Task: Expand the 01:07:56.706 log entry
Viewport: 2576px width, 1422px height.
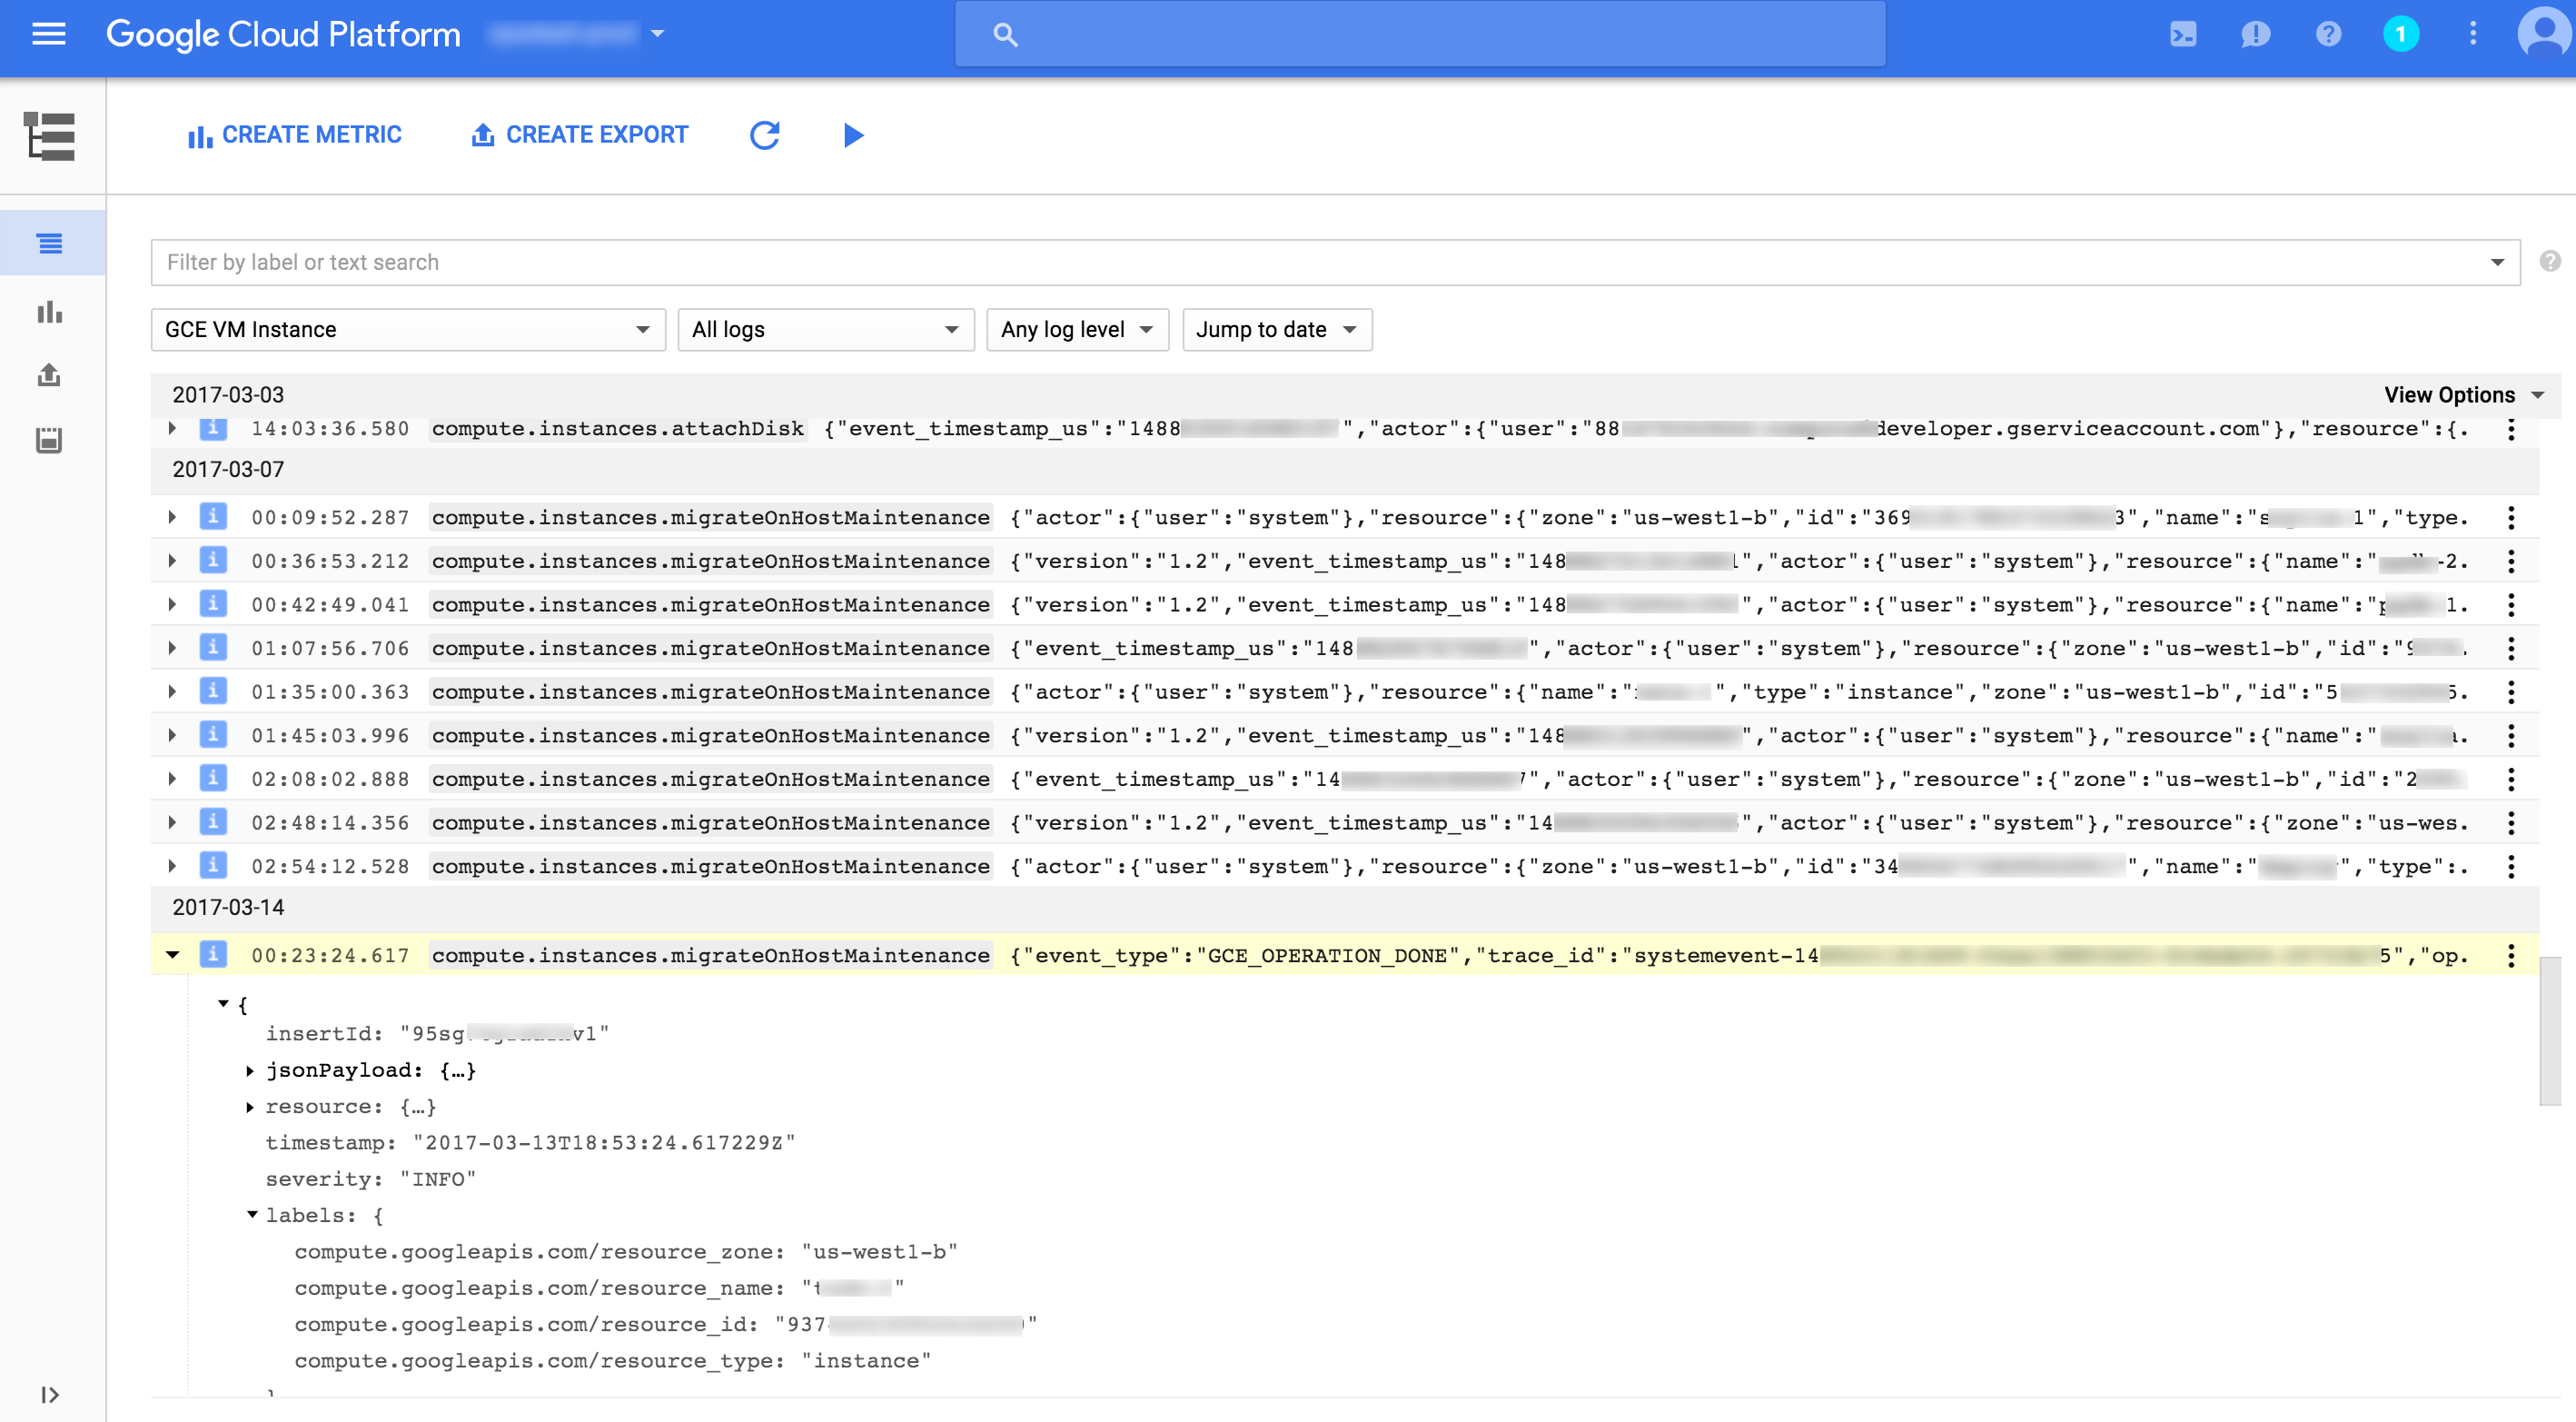Action: [172, 648]
